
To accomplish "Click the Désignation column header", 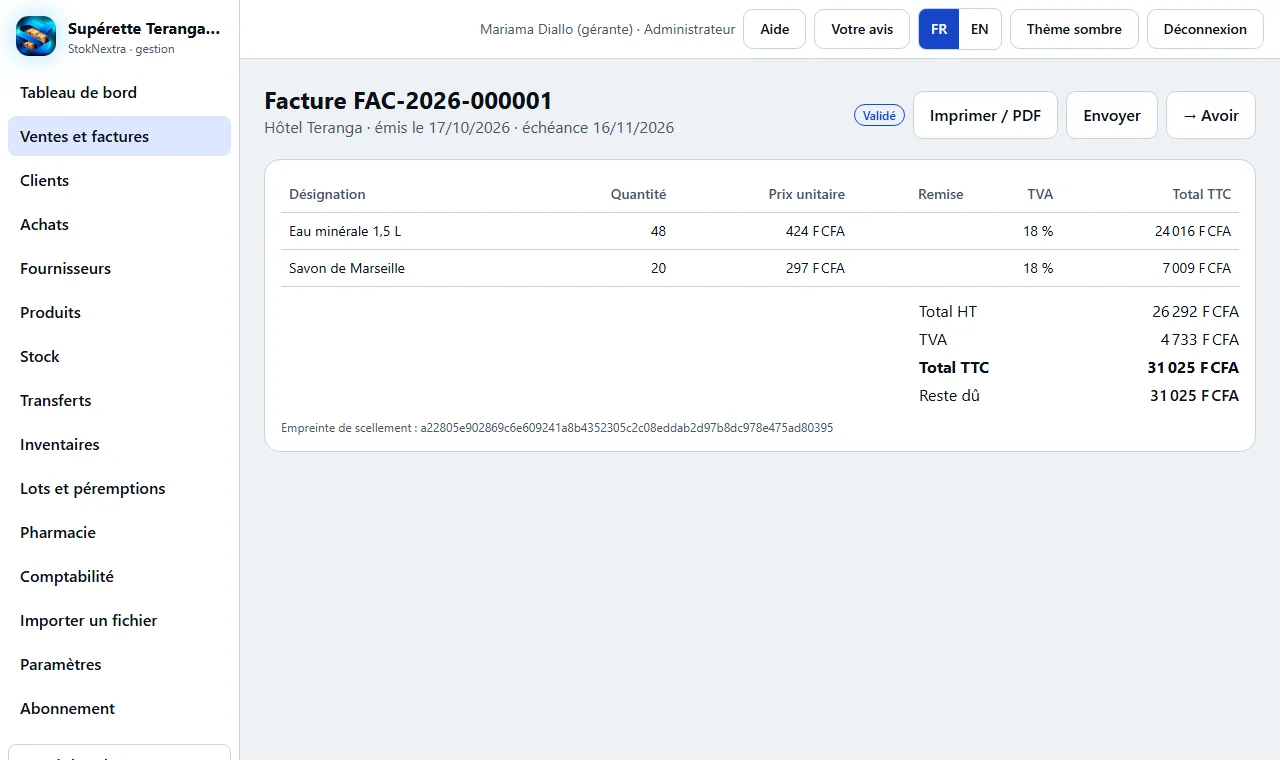I will pyautogui.click(x=327, y=194).
